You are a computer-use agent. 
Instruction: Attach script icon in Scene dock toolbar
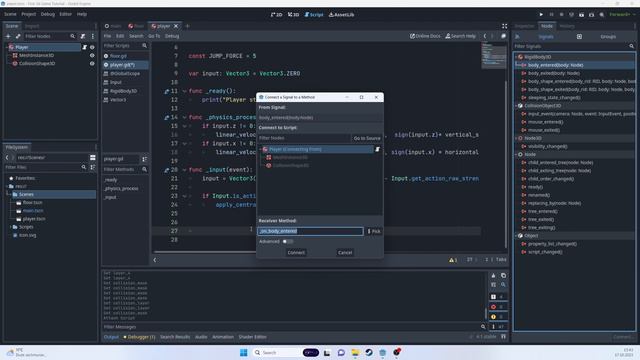click(x=83, y=36)
